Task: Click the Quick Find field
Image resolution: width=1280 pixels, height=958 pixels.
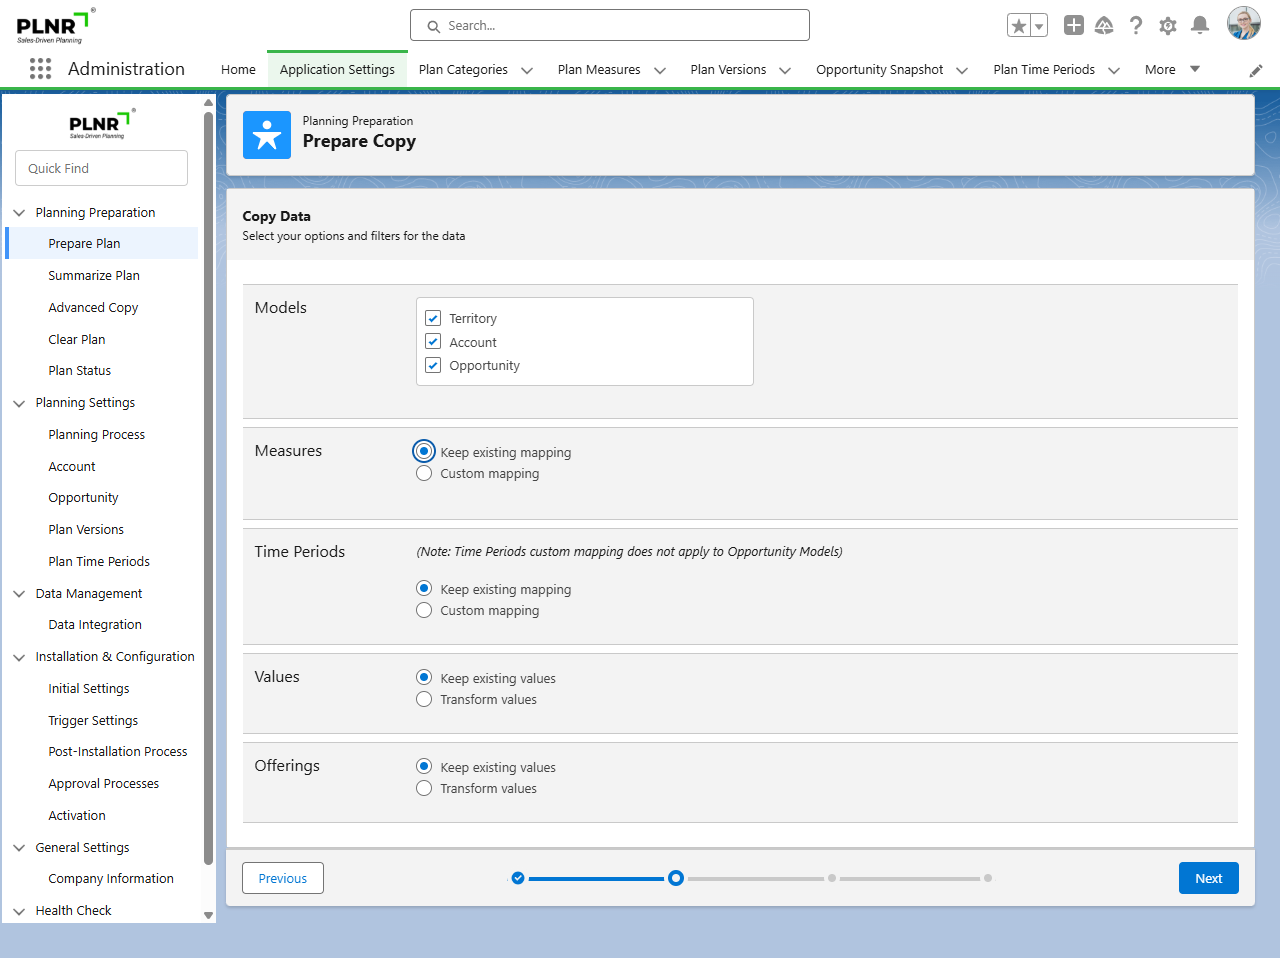Action: click(x=101, y=168)
